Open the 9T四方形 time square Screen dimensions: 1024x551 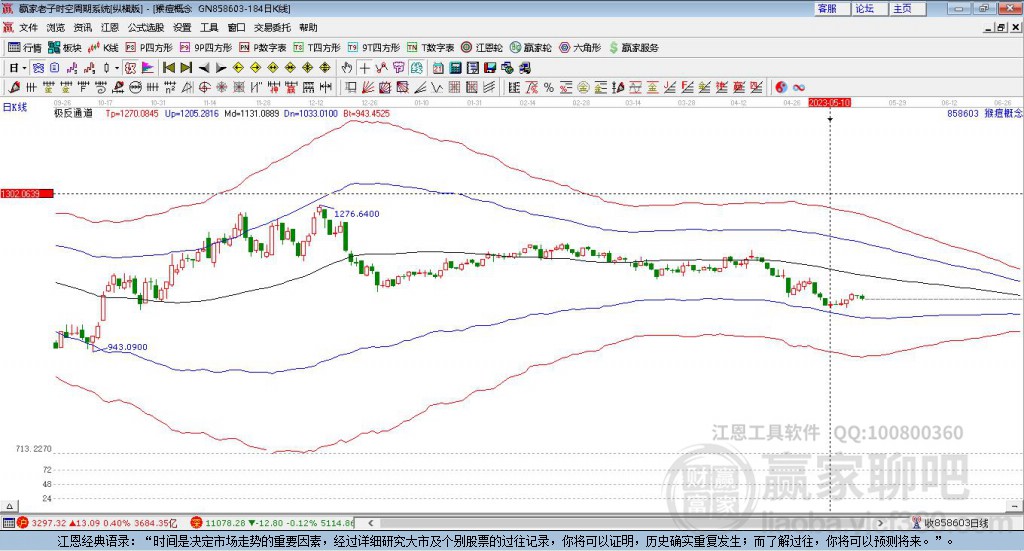374,48
